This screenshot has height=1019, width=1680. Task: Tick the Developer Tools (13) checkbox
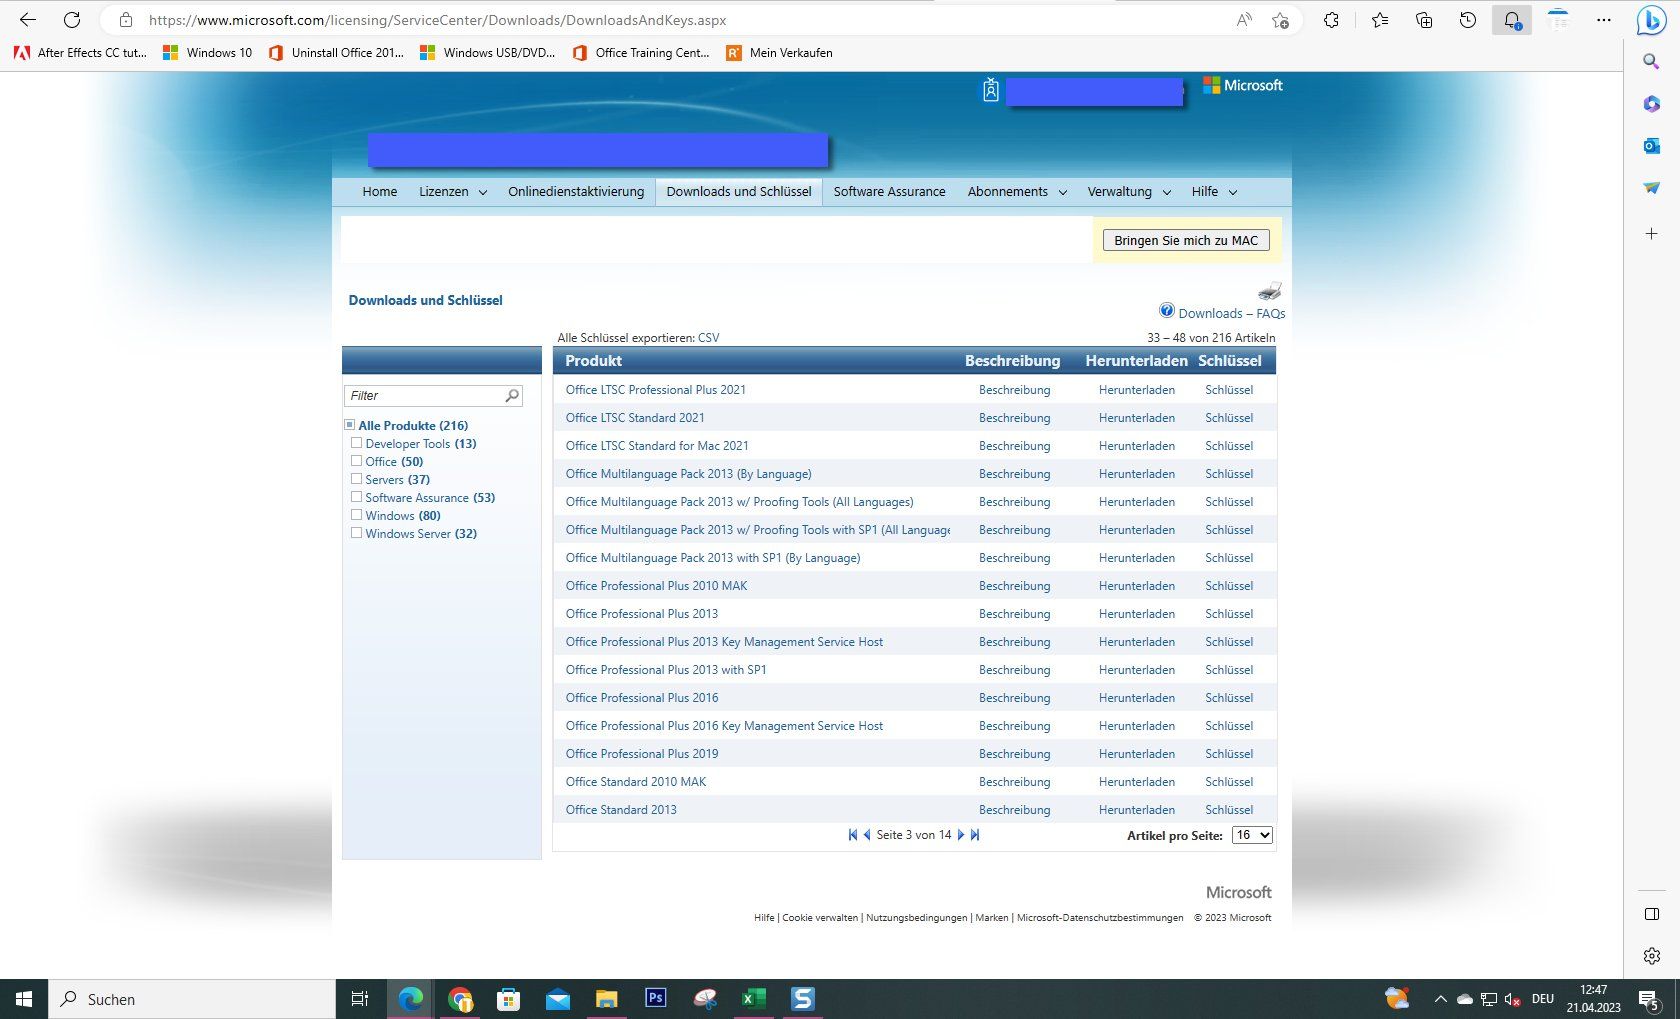point(356,443)
